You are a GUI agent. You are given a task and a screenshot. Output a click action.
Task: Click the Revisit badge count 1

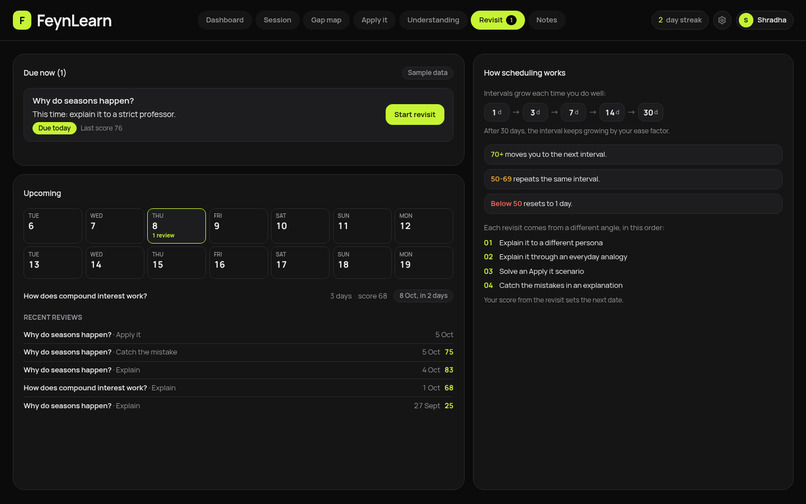(511, 20)
